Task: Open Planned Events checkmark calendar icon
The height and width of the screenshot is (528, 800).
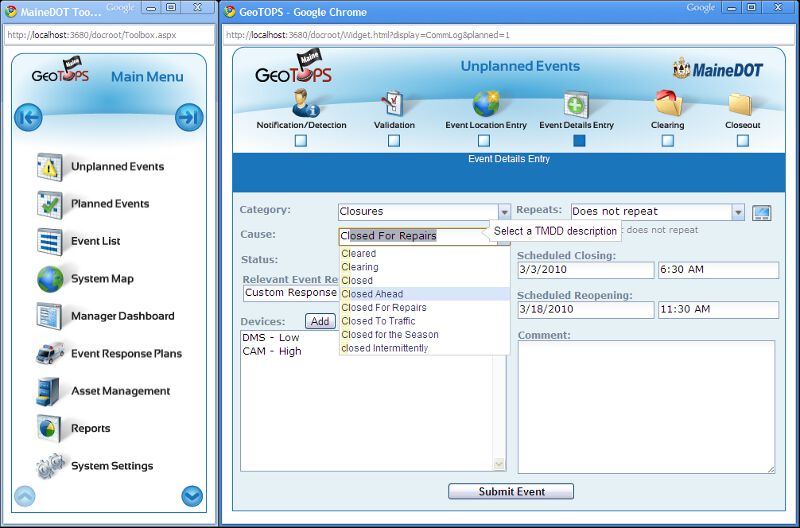Action: point(49,204)
